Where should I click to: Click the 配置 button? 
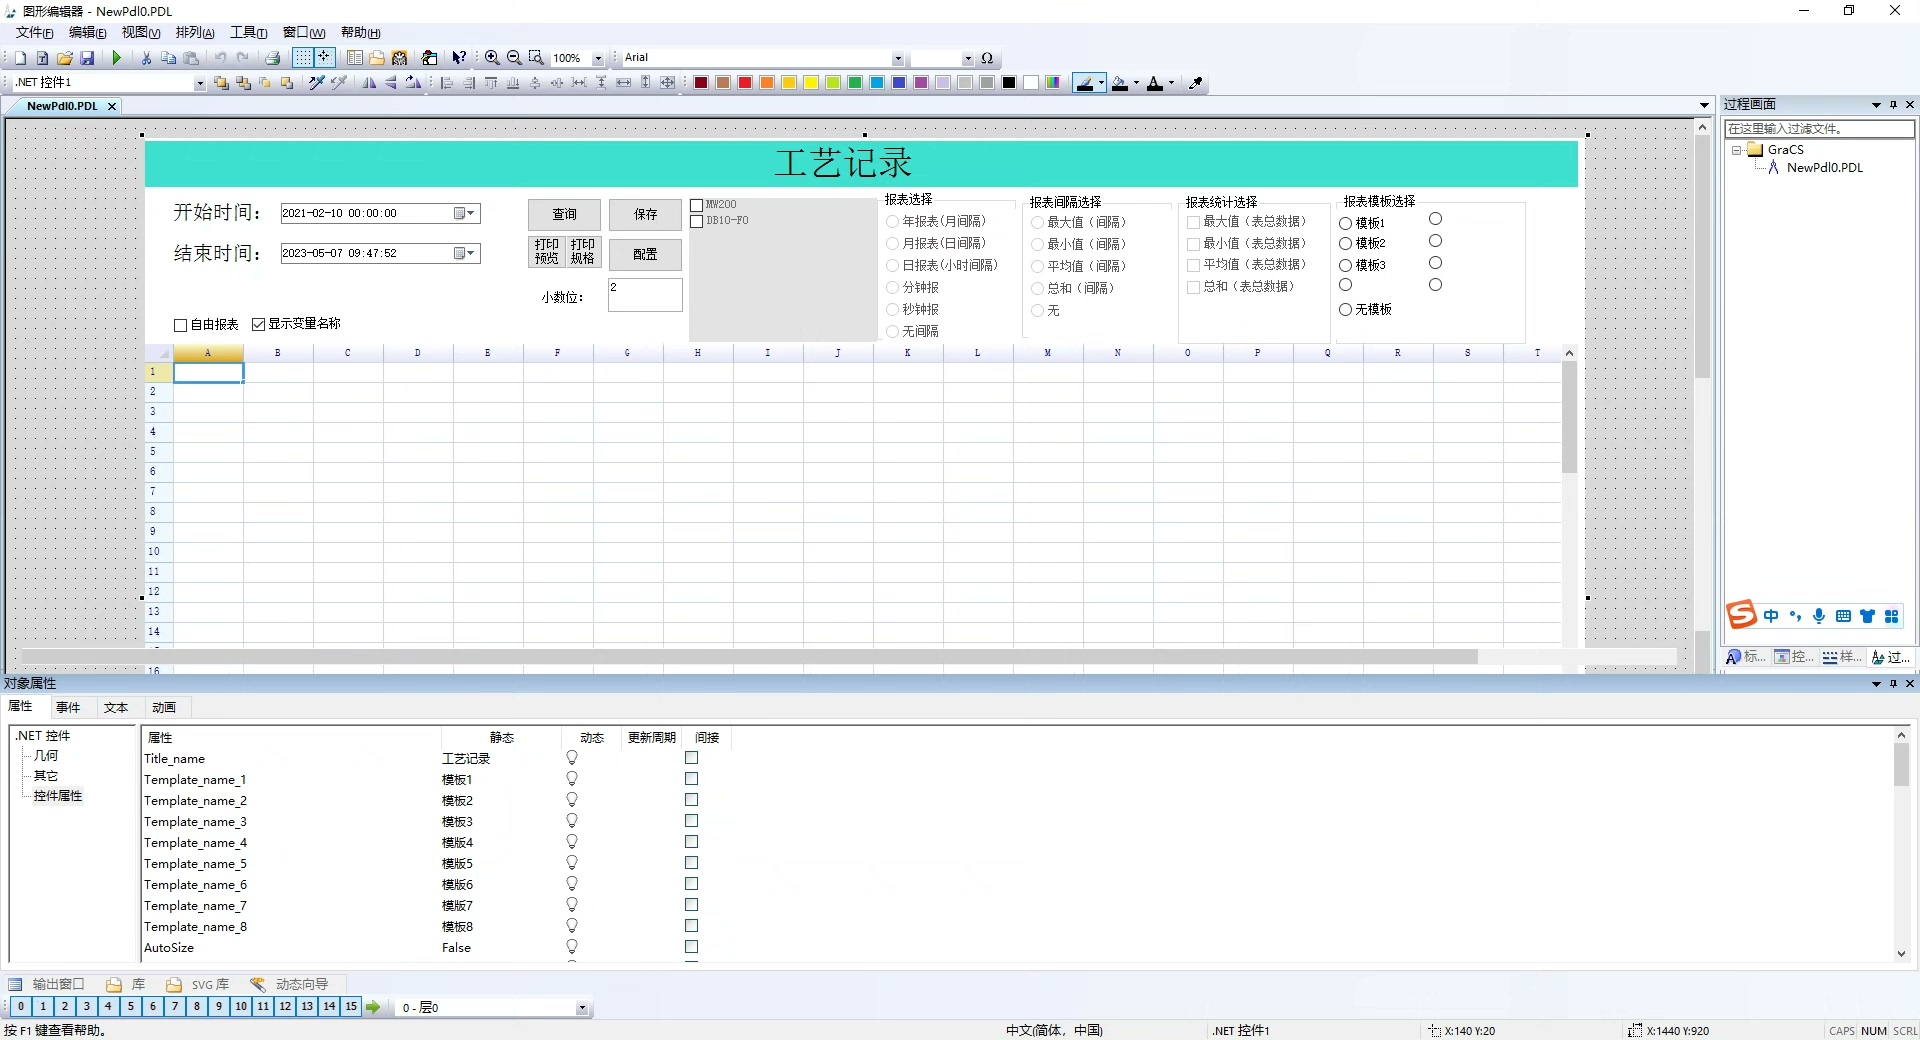645,255
